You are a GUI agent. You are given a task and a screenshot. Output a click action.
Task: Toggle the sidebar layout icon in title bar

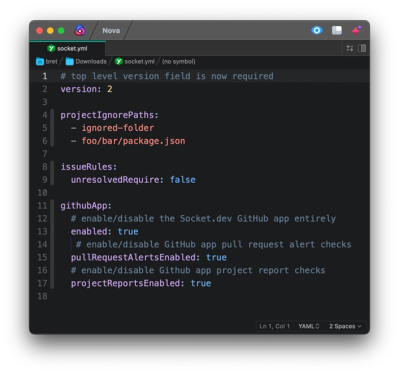click(337, 30)
